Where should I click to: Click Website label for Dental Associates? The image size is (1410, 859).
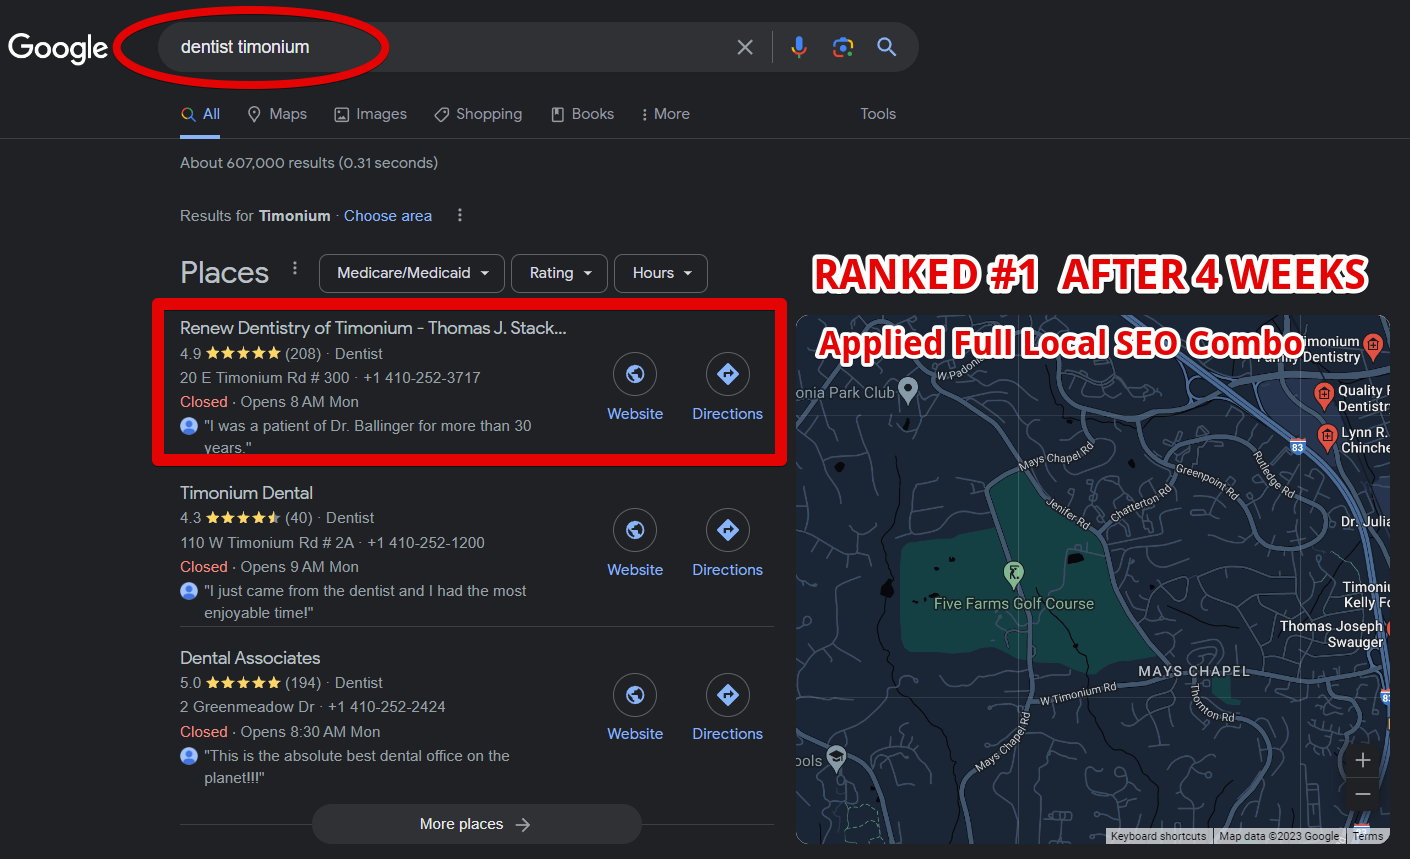pyautogui.click(x=635, y=734)
